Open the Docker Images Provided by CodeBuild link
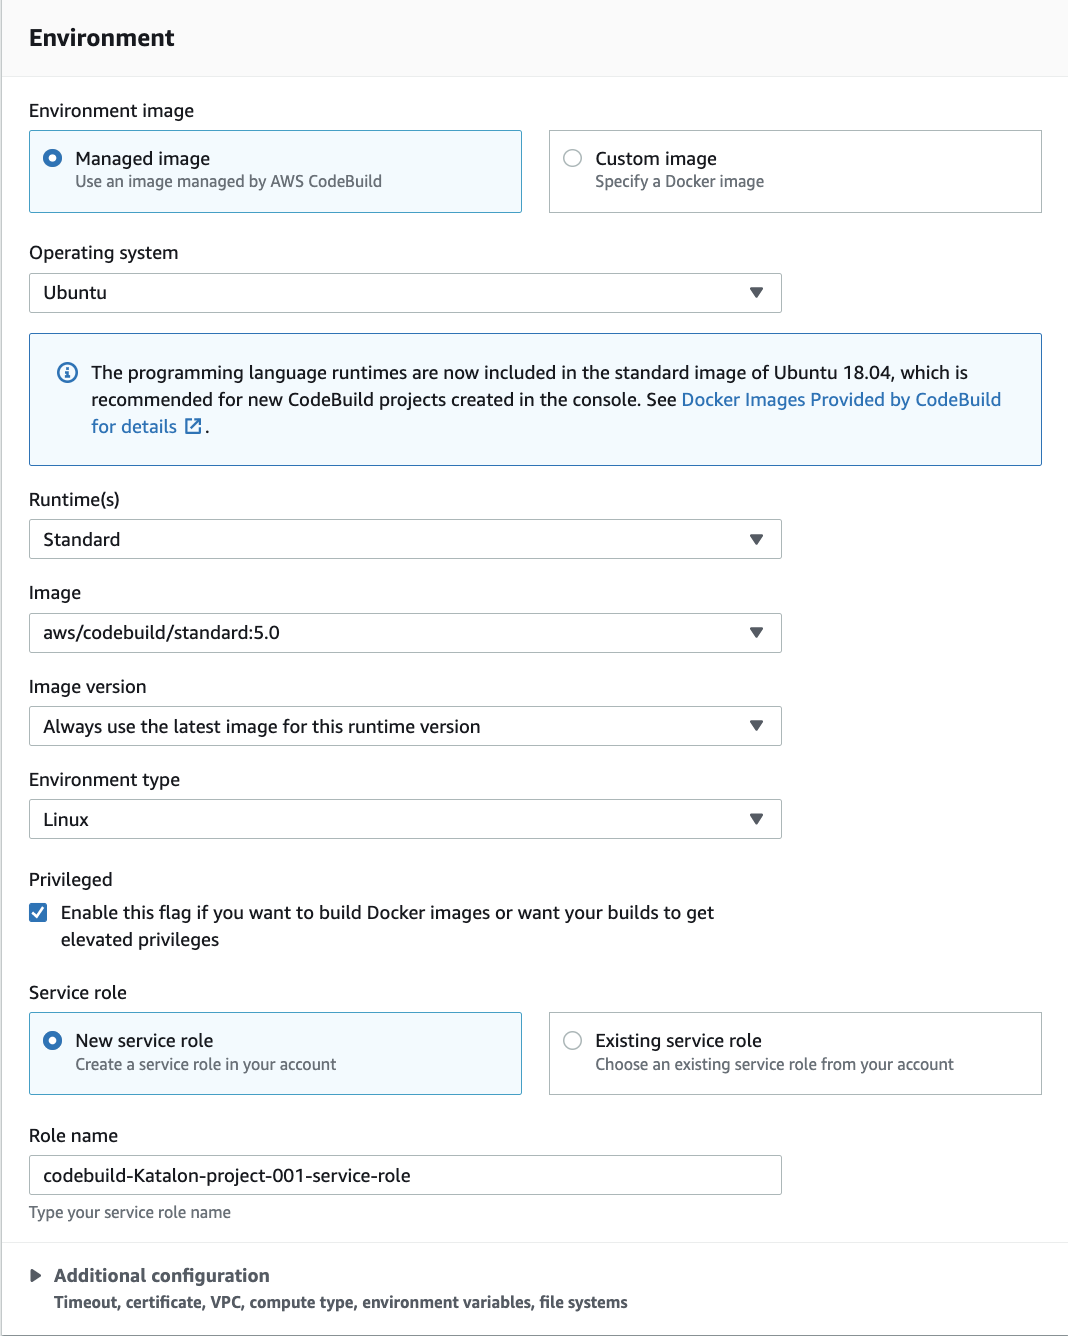 [841, 400]
